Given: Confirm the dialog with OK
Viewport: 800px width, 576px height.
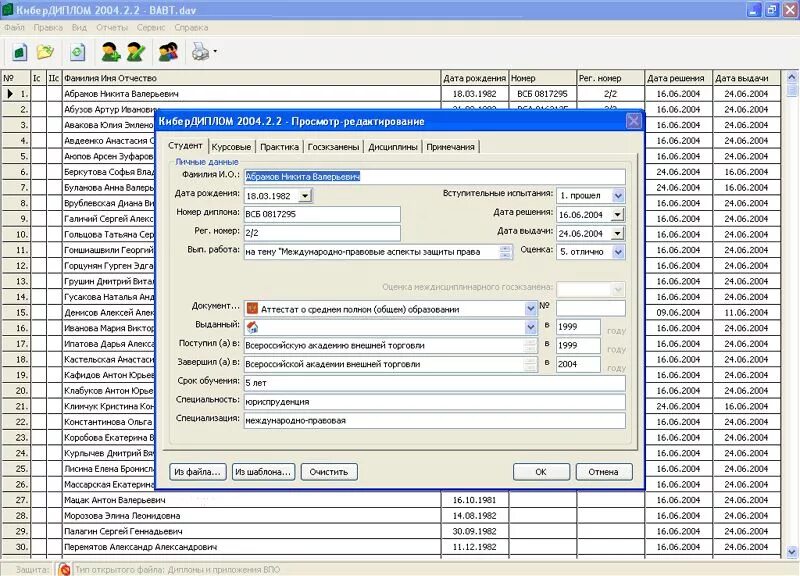Looking at the screenshot, I should (x=541, y=472).
